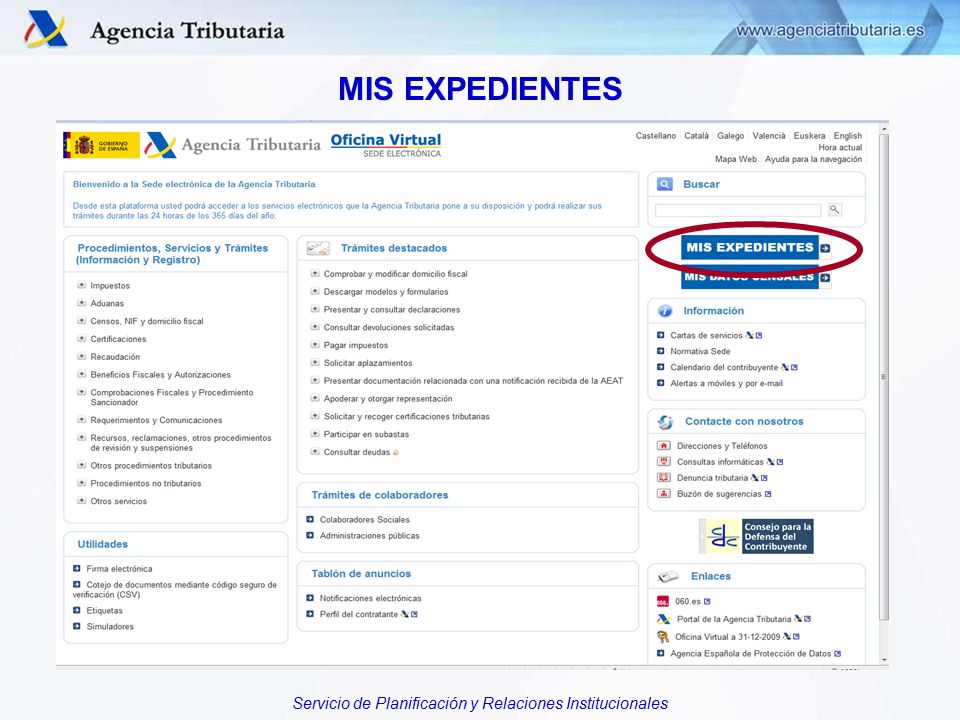Switch language to Català
960x720 pixels.
pyautogui.click(x=697, y=136)
